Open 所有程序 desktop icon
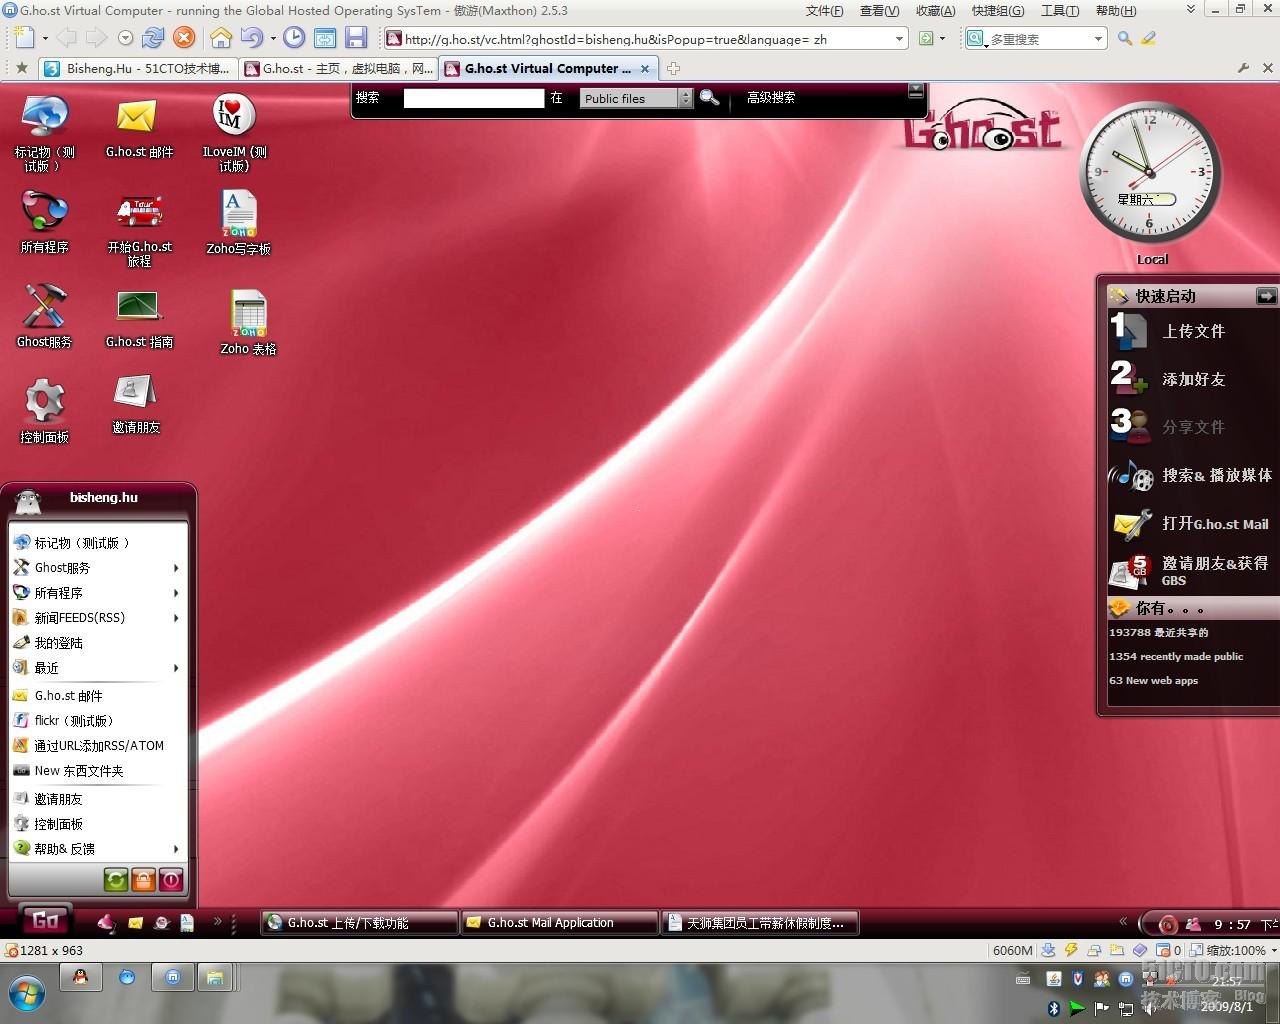Screen dimensions: 1280x1024 point(44,220)
